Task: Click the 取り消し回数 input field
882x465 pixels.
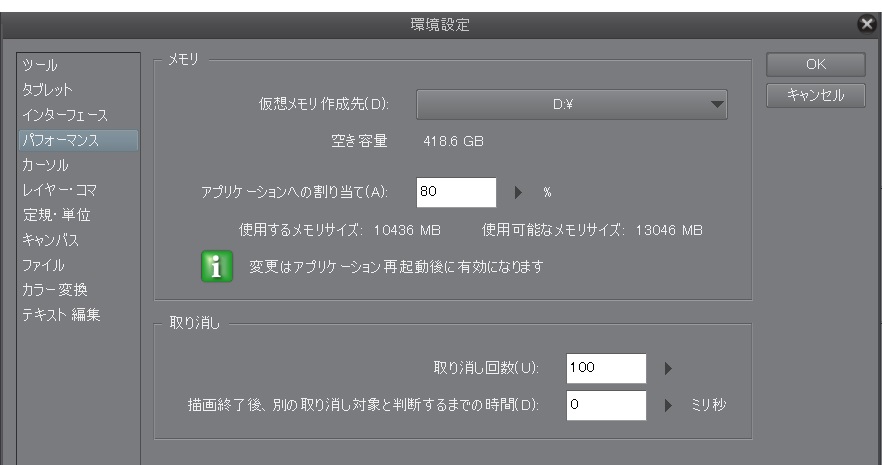Action: point(605,368)
